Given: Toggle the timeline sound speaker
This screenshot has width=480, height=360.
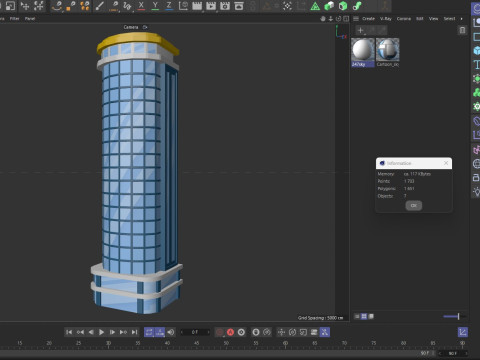Looking at the screenshot, I should click(x=171, y=332).
